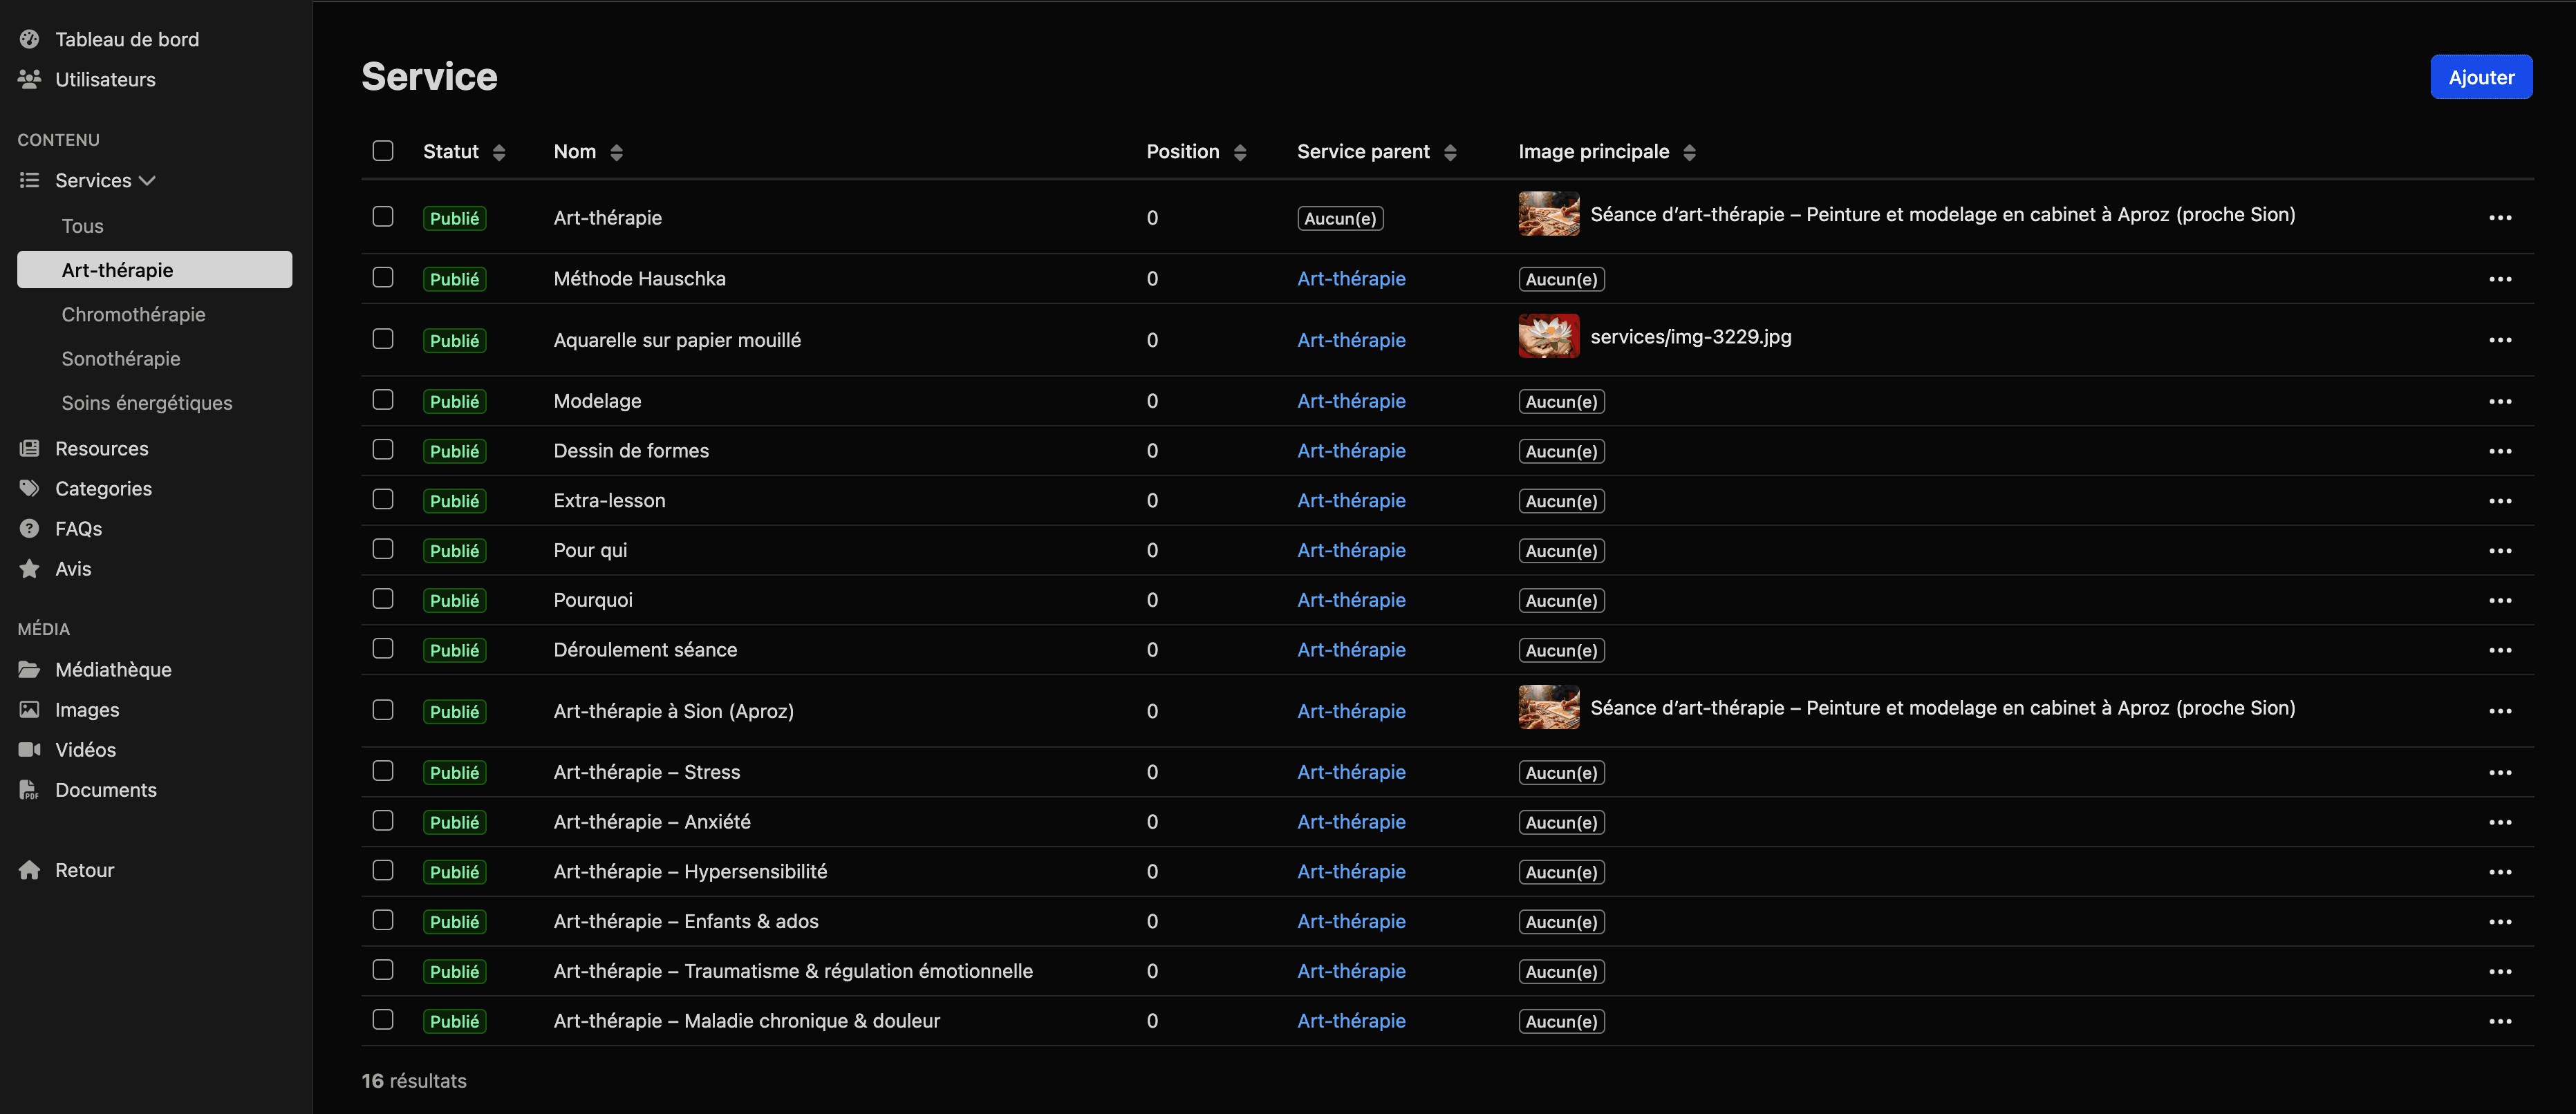Open the FAQs question mark icon
2576x1114 pixels.
29,528
